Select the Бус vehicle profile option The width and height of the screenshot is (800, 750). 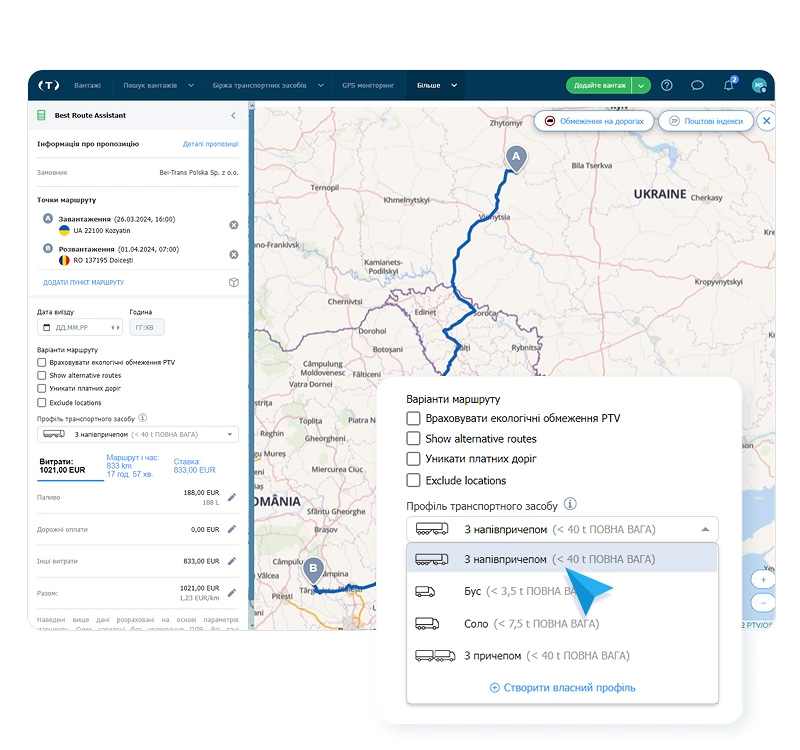click(562, 591)
